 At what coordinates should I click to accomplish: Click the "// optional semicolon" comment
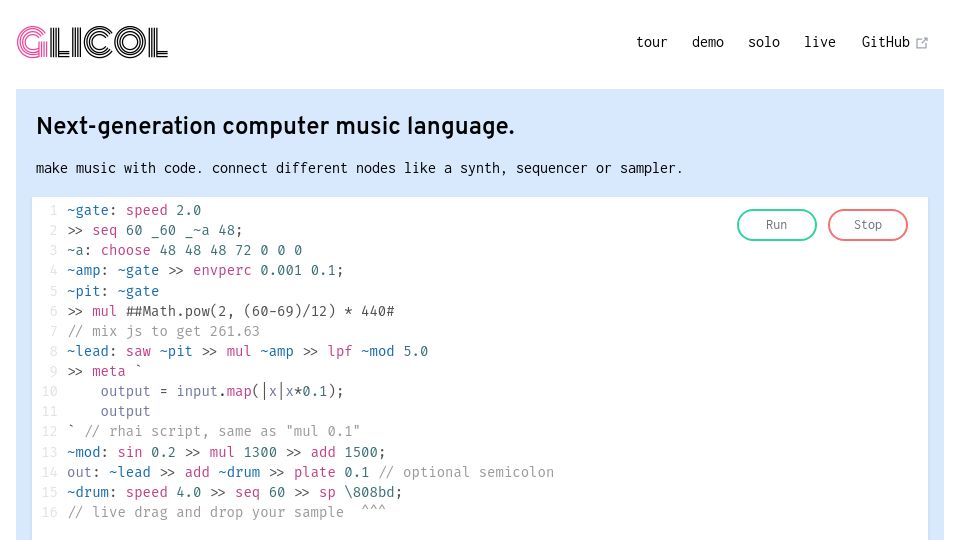click(x=466, y=473)
